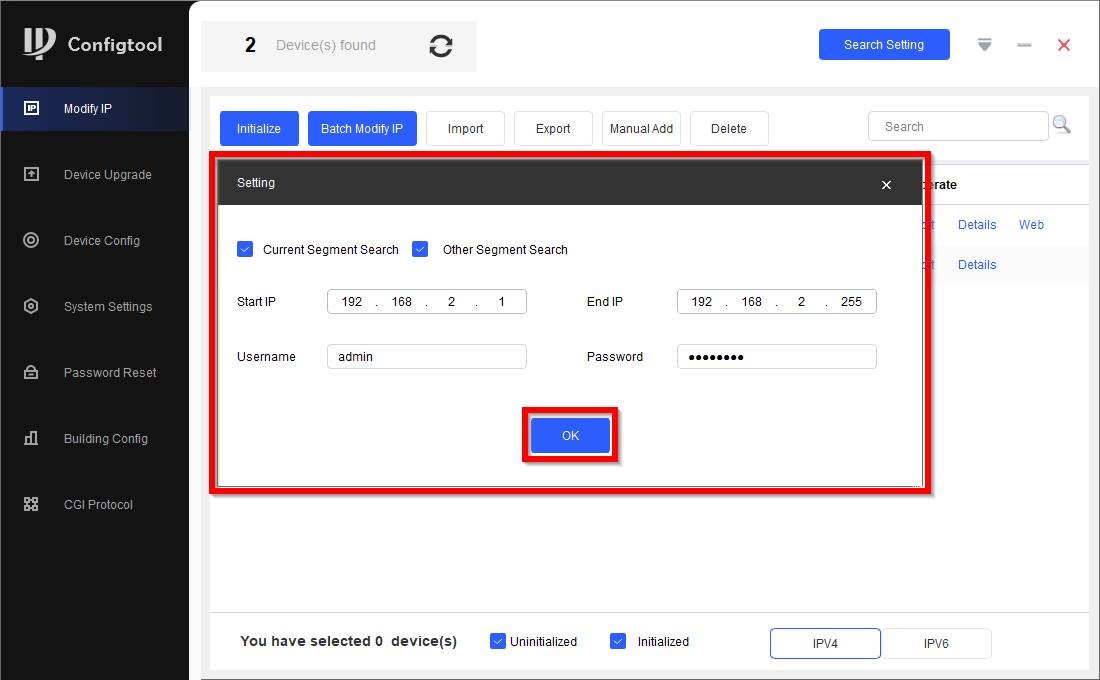The image size is (1100, 680).
Task: Select the IPV4 tab
Action: click(825, 644)
